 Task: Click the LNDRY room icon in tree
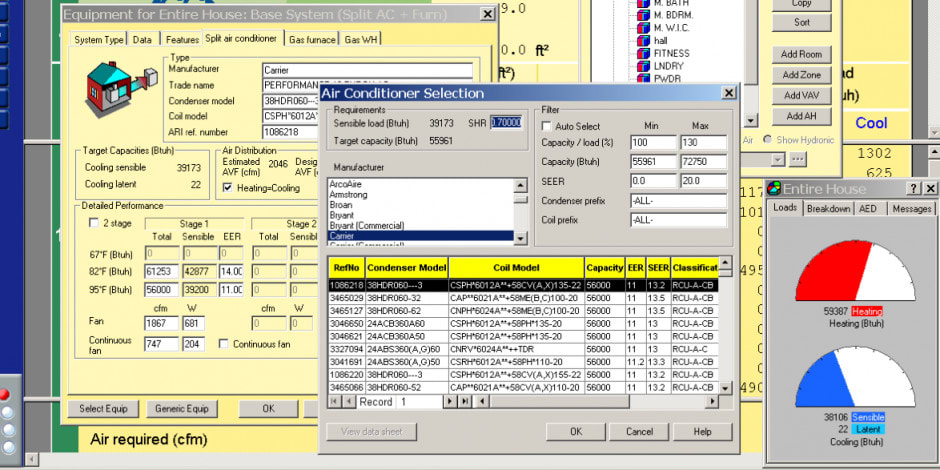click(x=644, y=66)
